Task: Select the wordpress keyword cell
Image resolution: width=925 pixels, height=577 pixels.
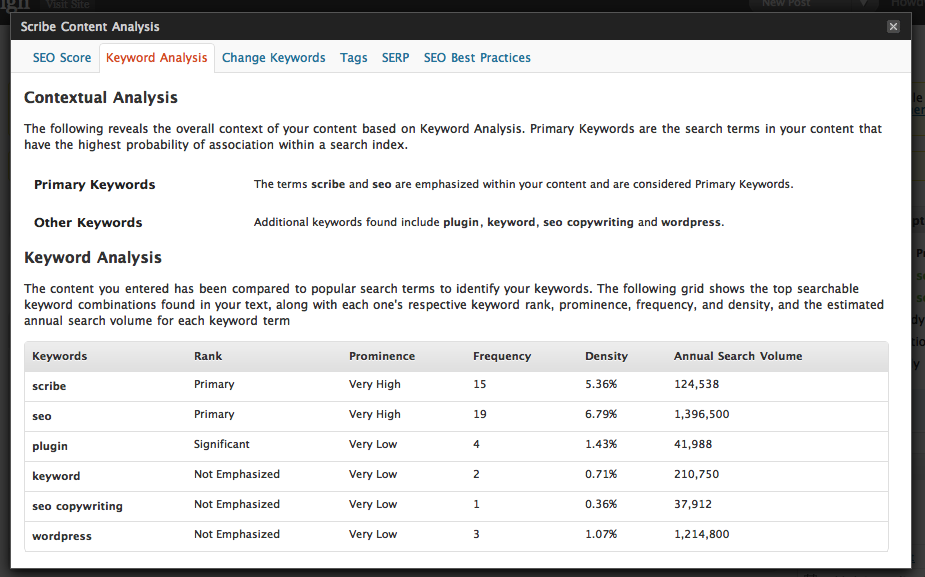Action: [x=62, y=536]
